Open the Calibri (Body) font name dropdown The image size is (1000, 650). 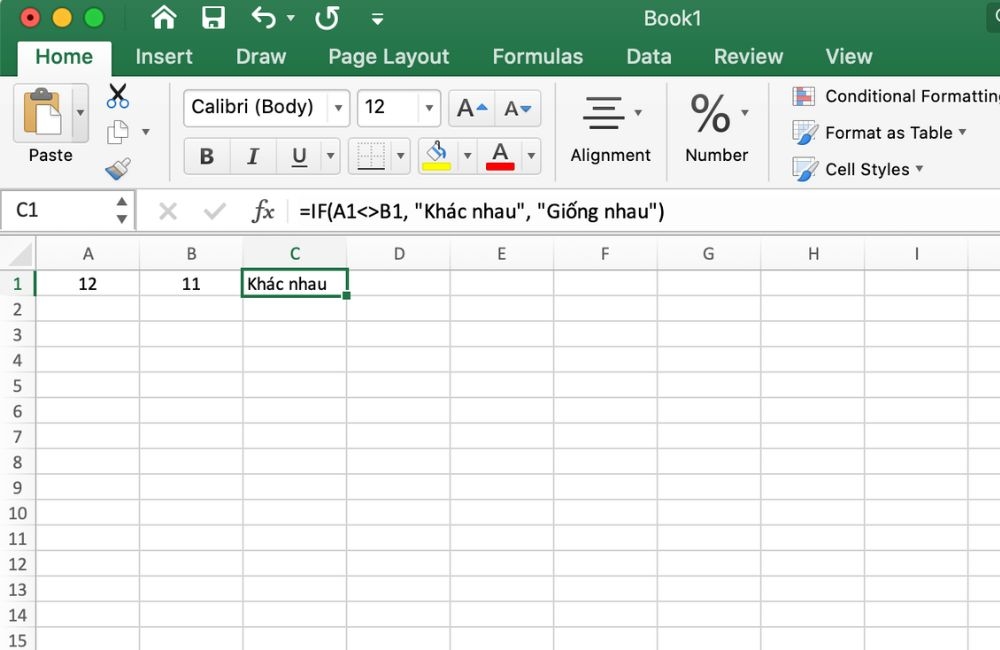tap(340, 108)
